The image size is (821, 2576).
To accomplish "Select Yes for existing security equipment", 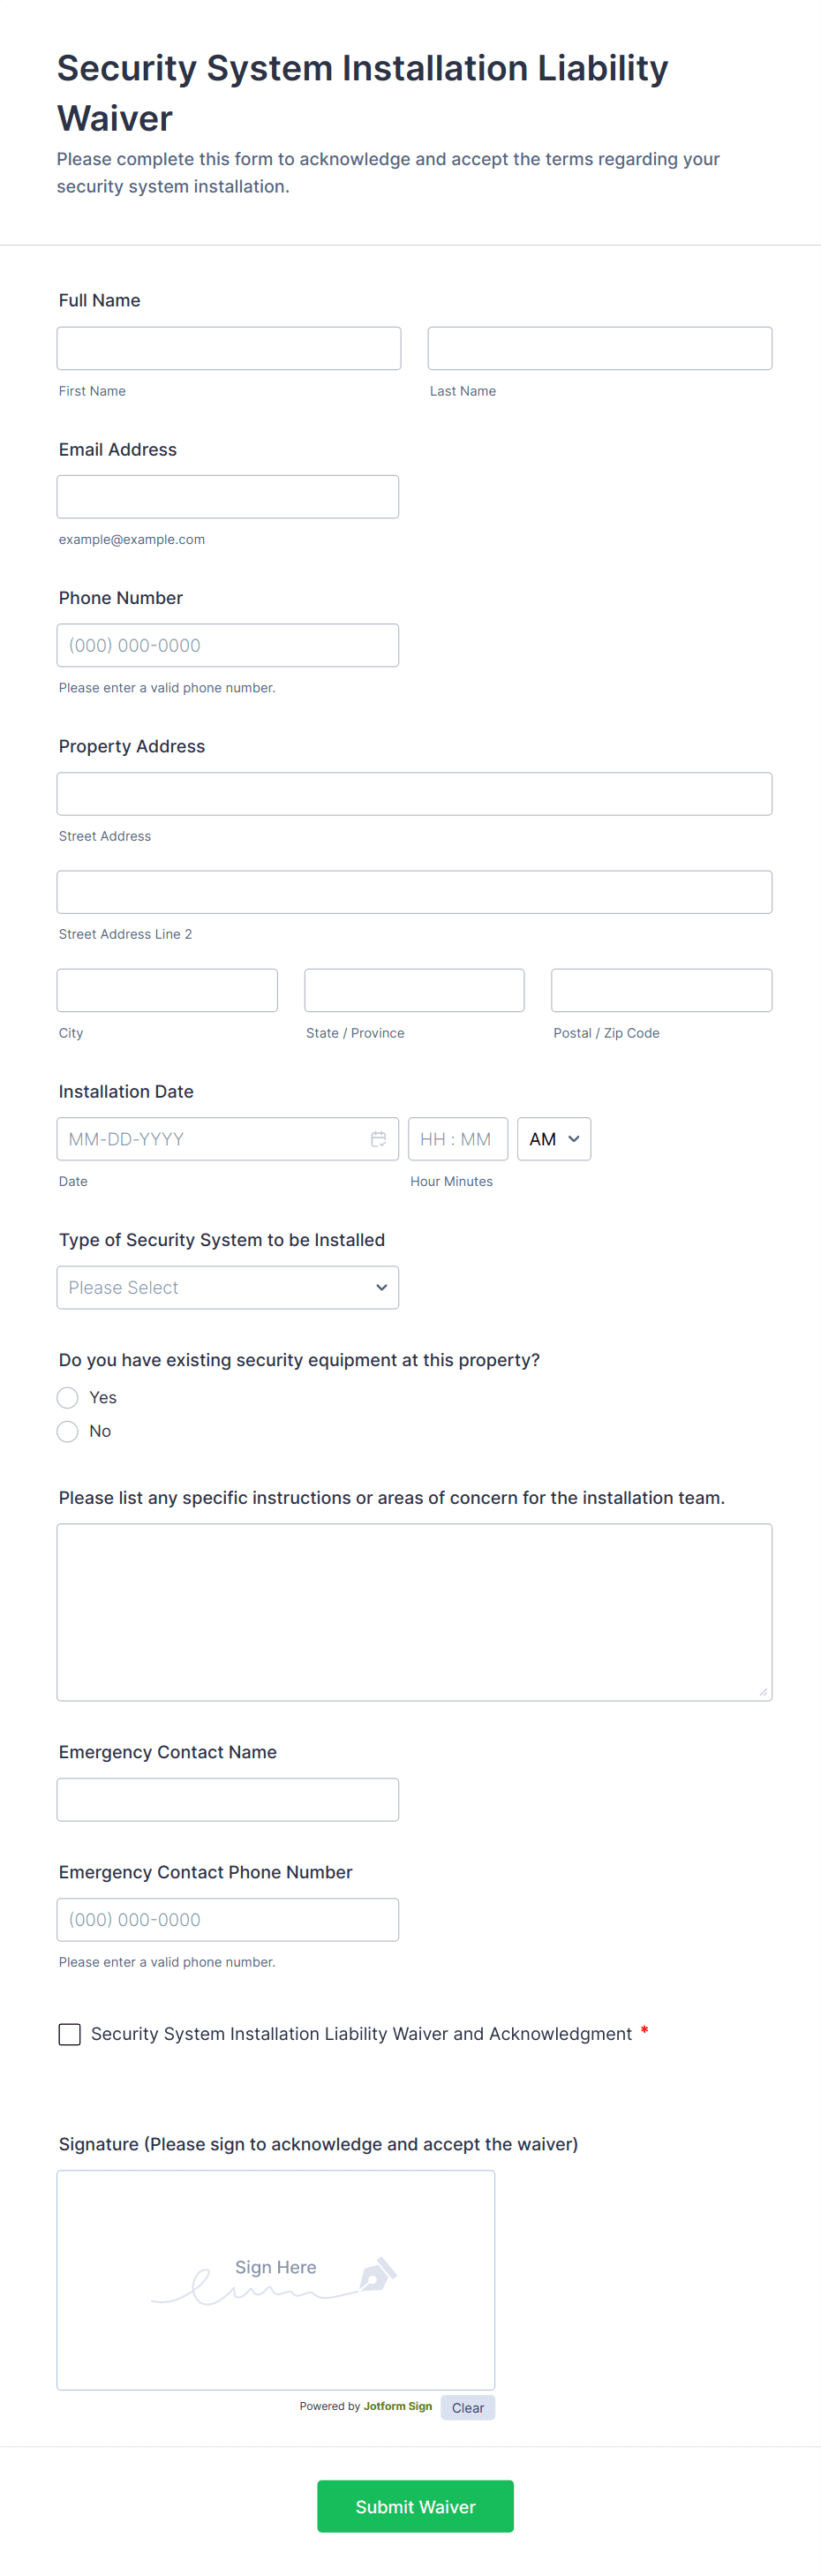I will click(68, 1397).
